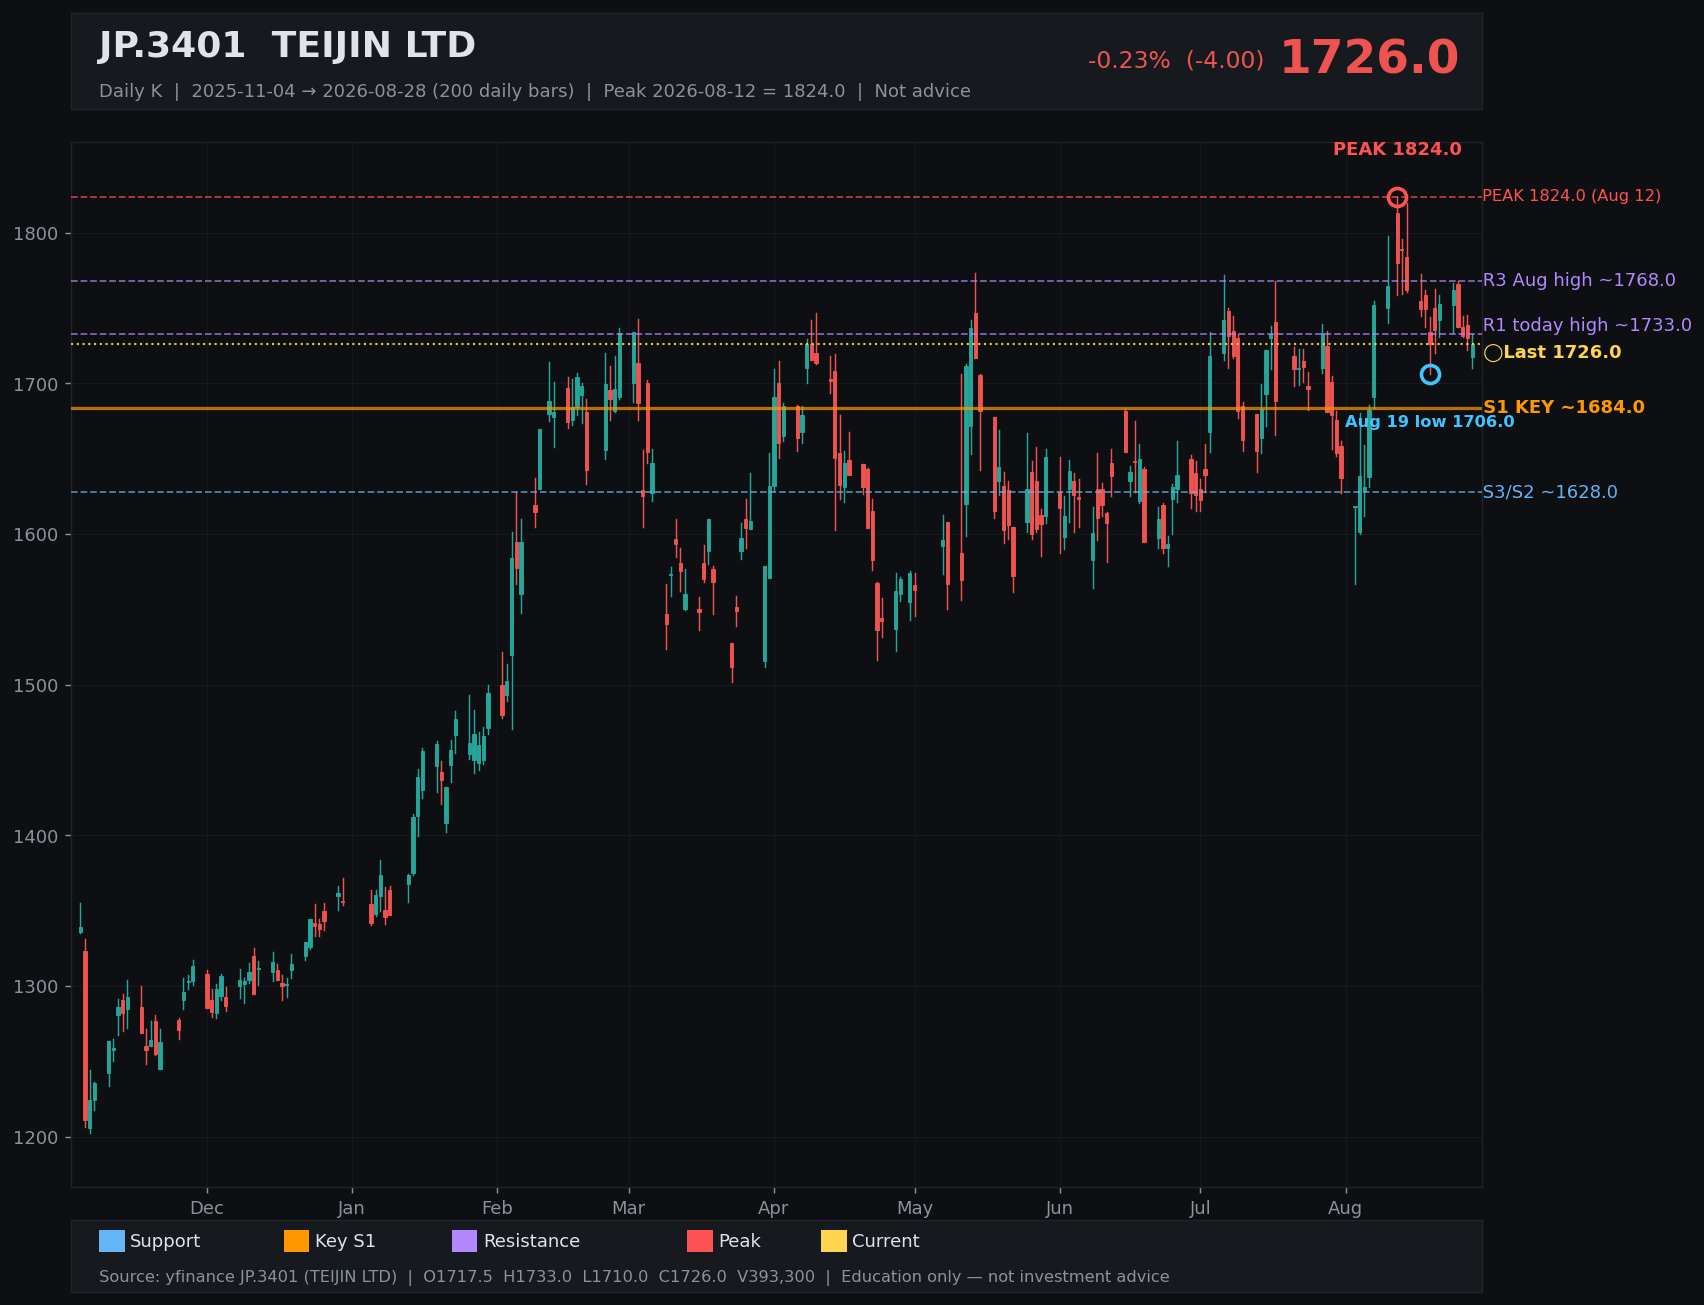Click the 'Source: yfinance JP.3401' footer line
This screenshot has width=1704, height=1305.
634,1277
